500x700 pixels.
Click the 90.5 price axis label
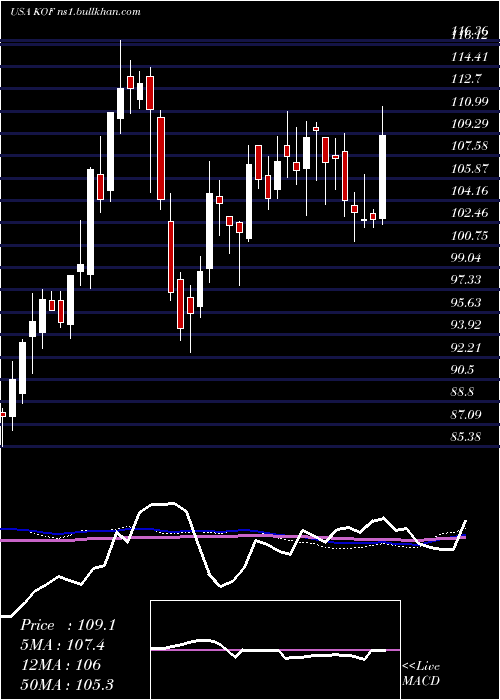pos(463,370)
